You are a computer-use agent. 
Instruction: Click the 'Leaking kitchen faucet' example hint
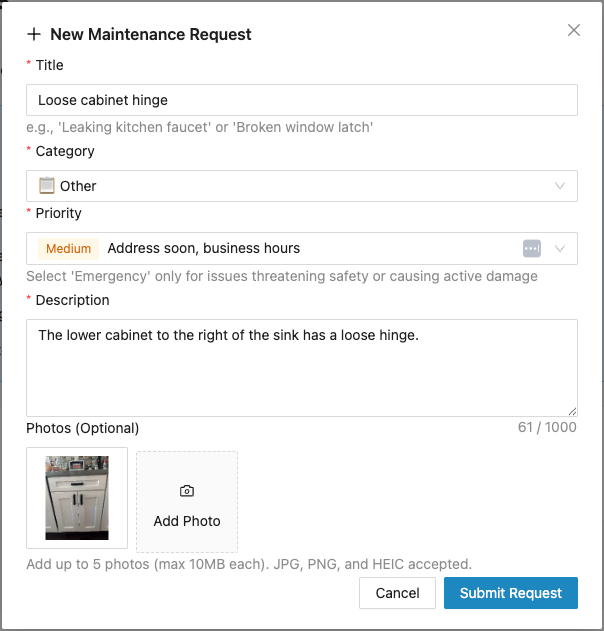point(199,127)
